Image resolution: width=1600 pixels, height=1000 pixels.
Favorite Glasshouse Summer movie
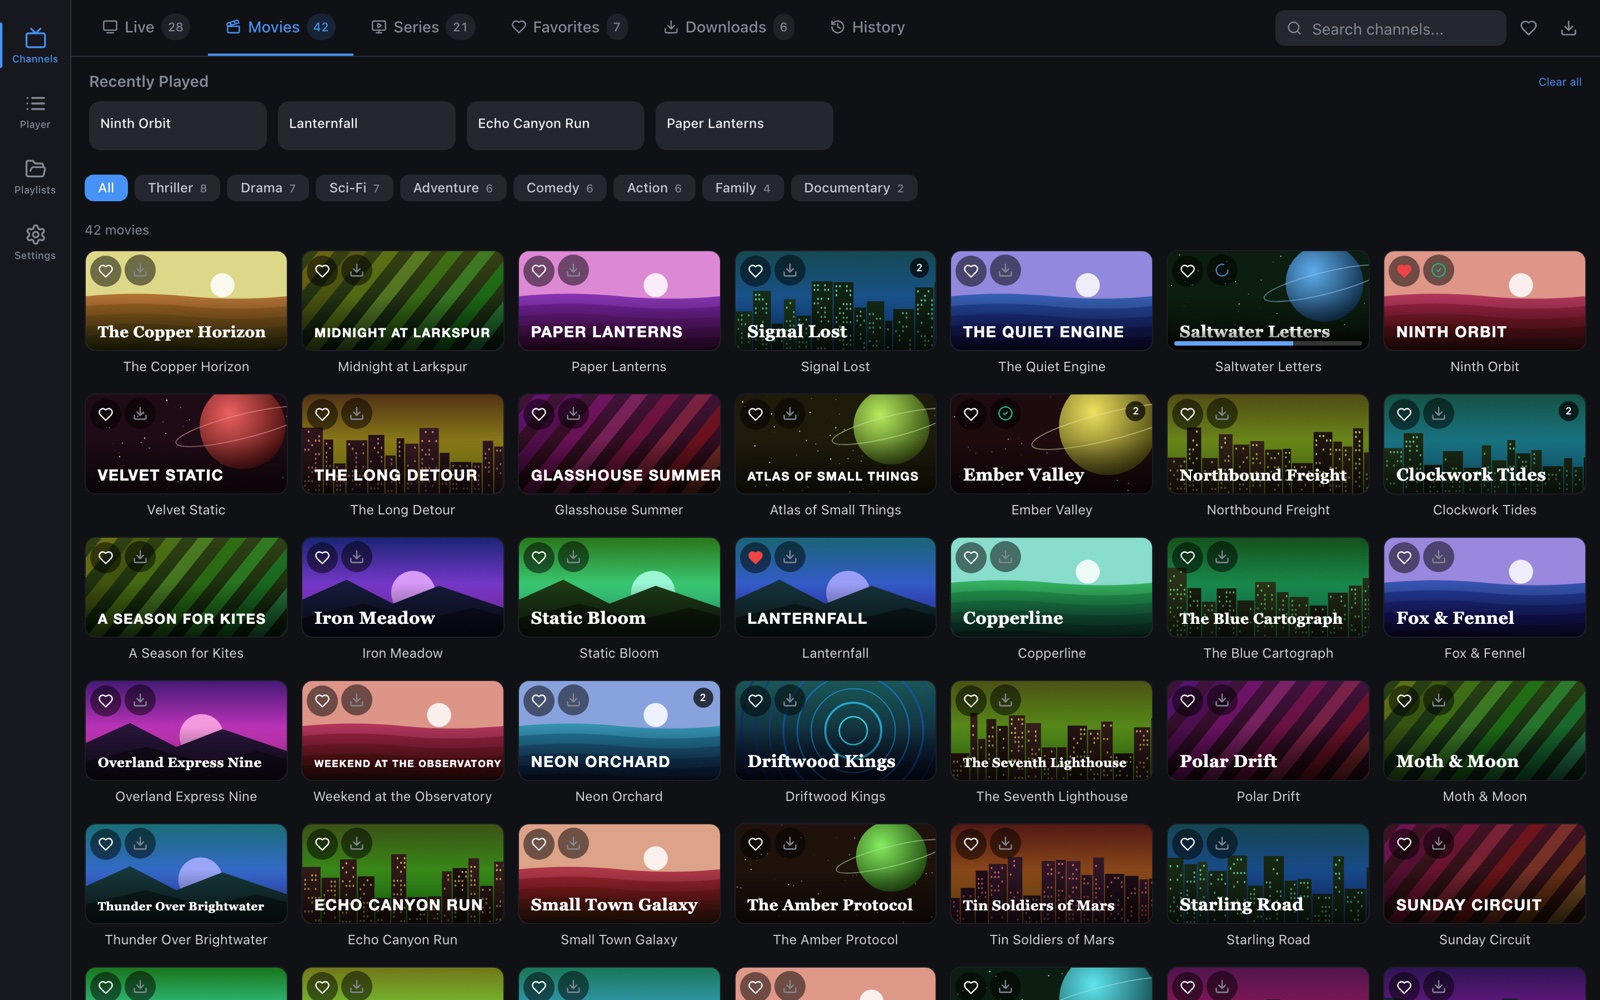[x=539, y=413]
